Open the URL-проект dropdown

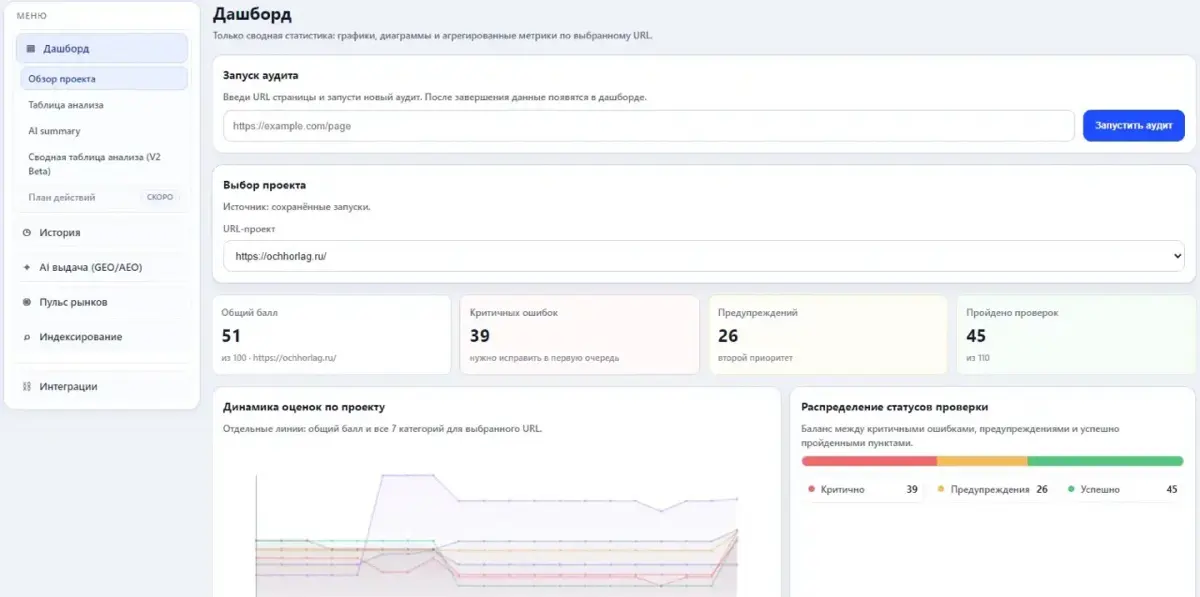click(x=704, y=256)
